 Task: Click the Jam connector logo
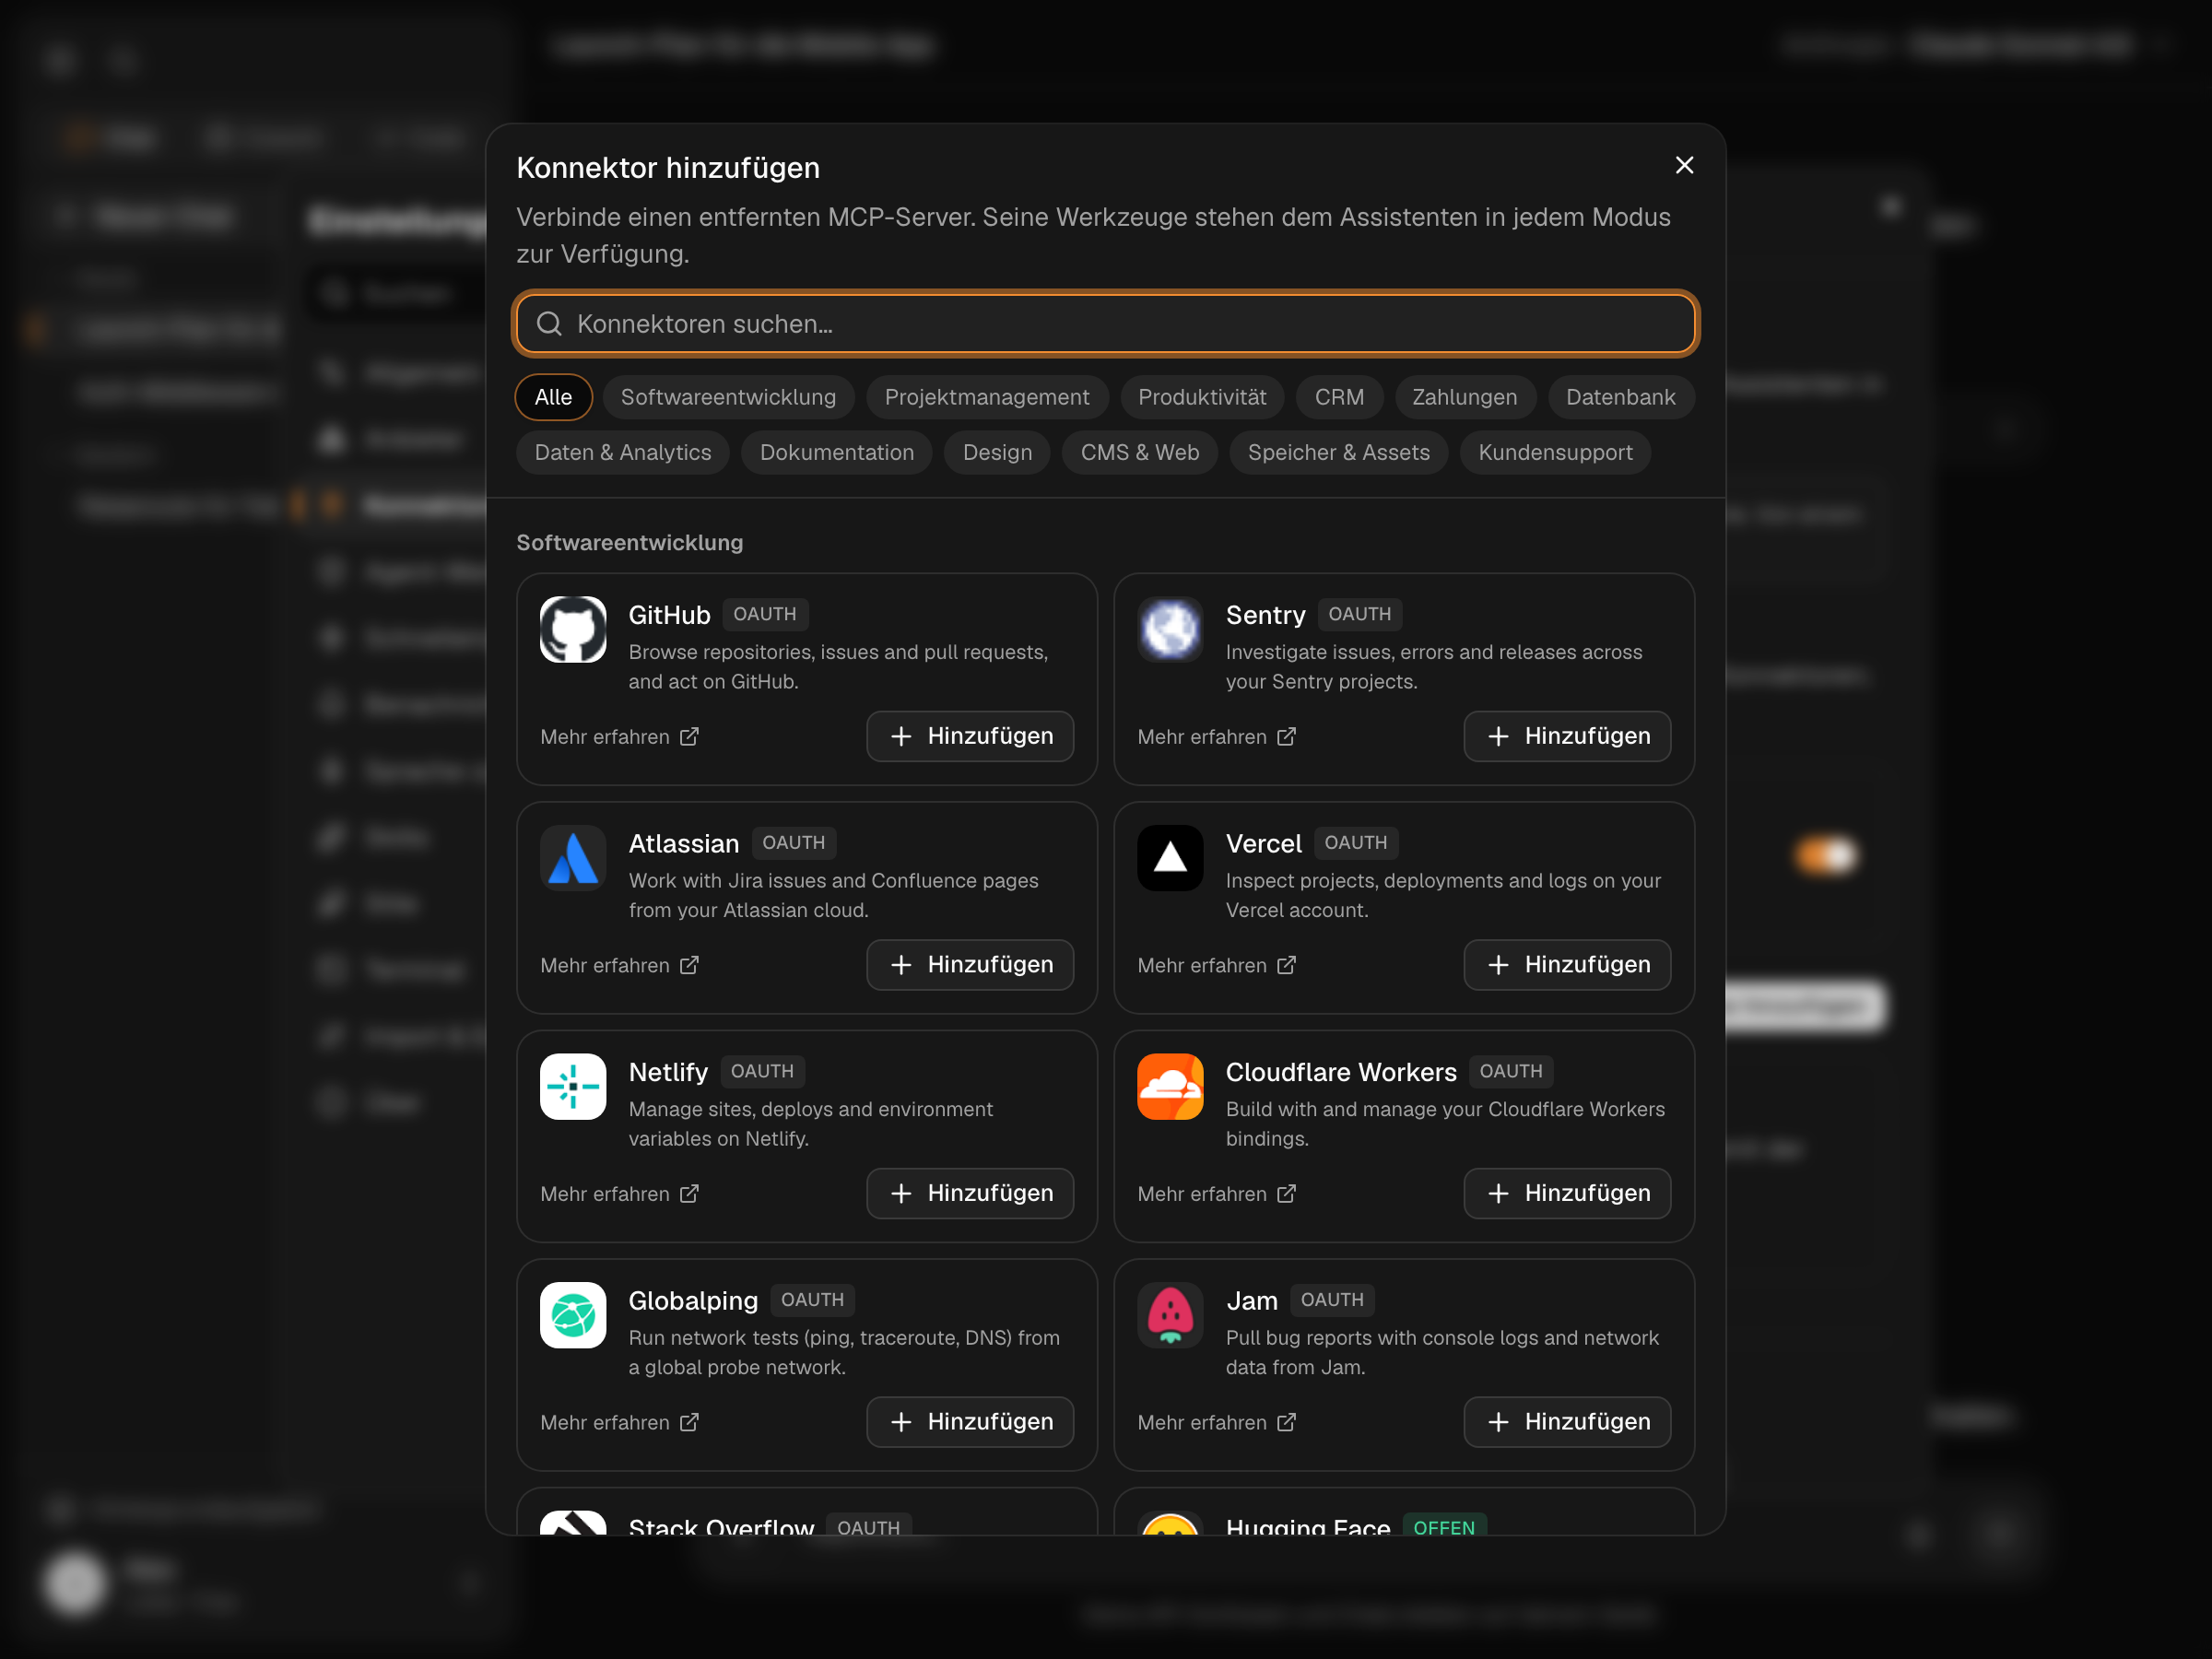click(1170, 1315)
